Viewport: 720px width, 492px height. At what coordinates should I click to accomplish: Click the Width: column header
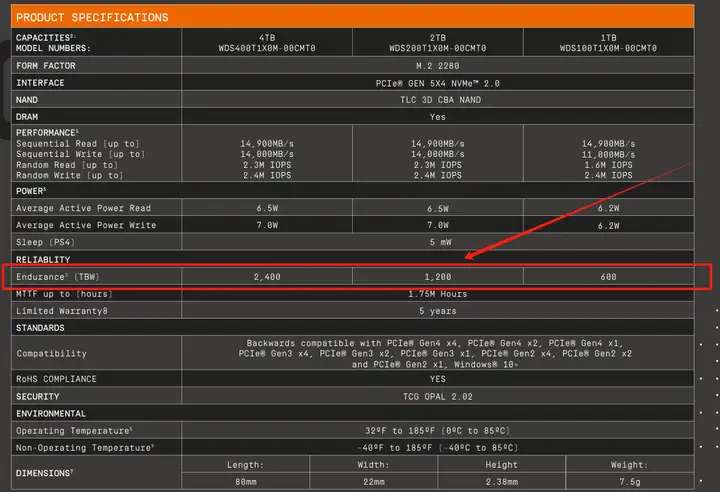coord(373,465)
